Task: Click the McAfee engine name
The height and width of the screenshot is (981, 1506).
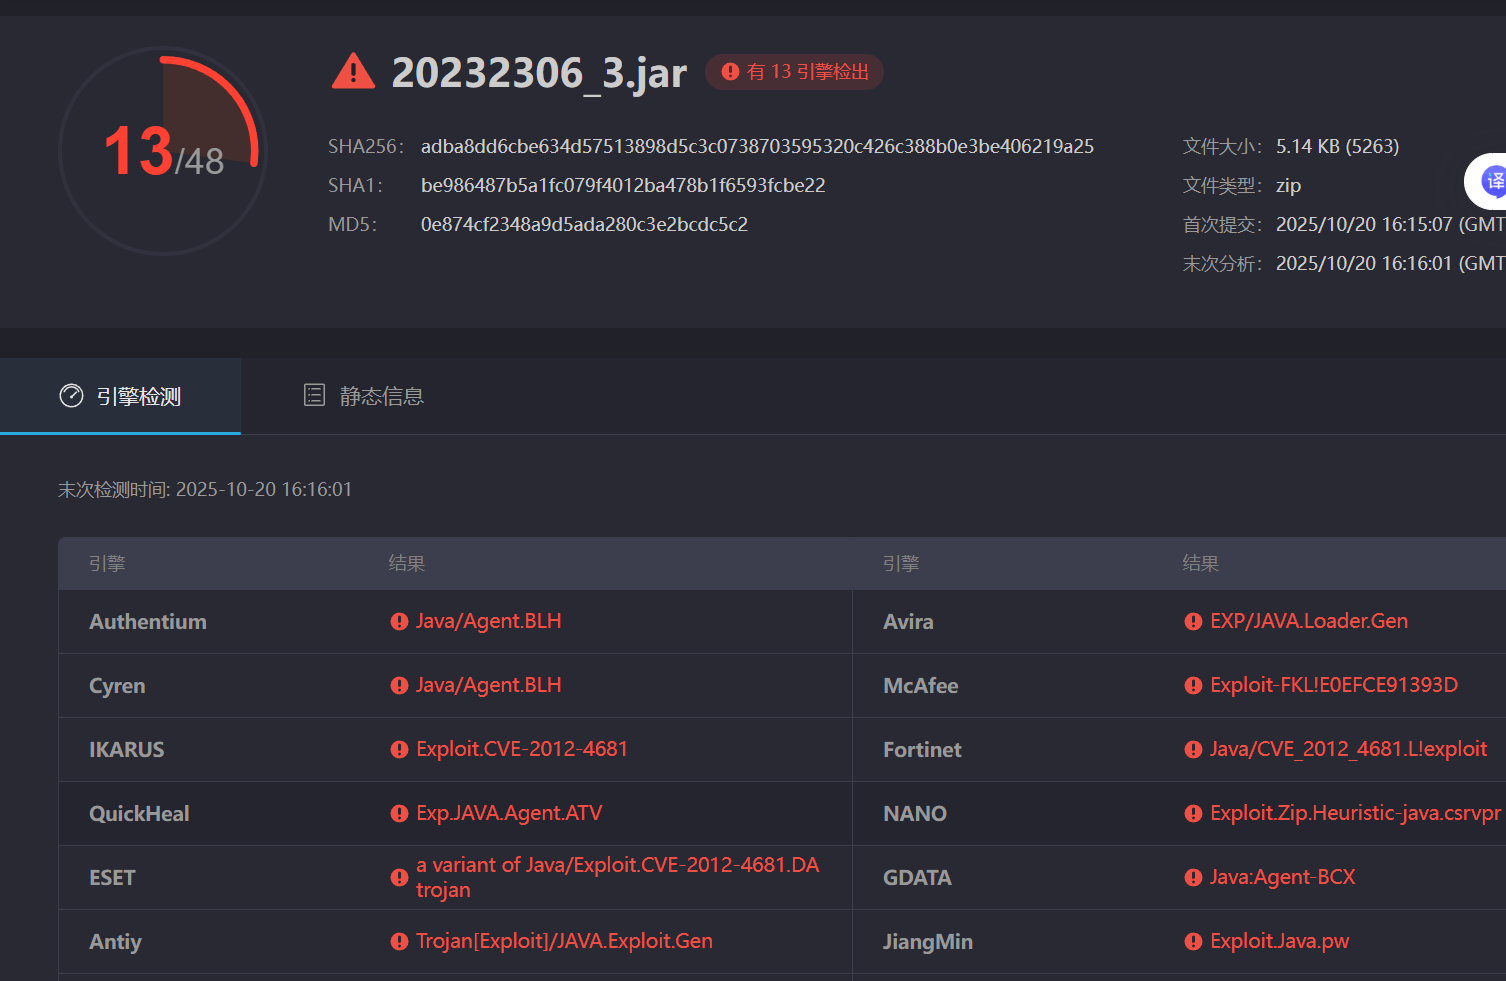Action: 920,686
